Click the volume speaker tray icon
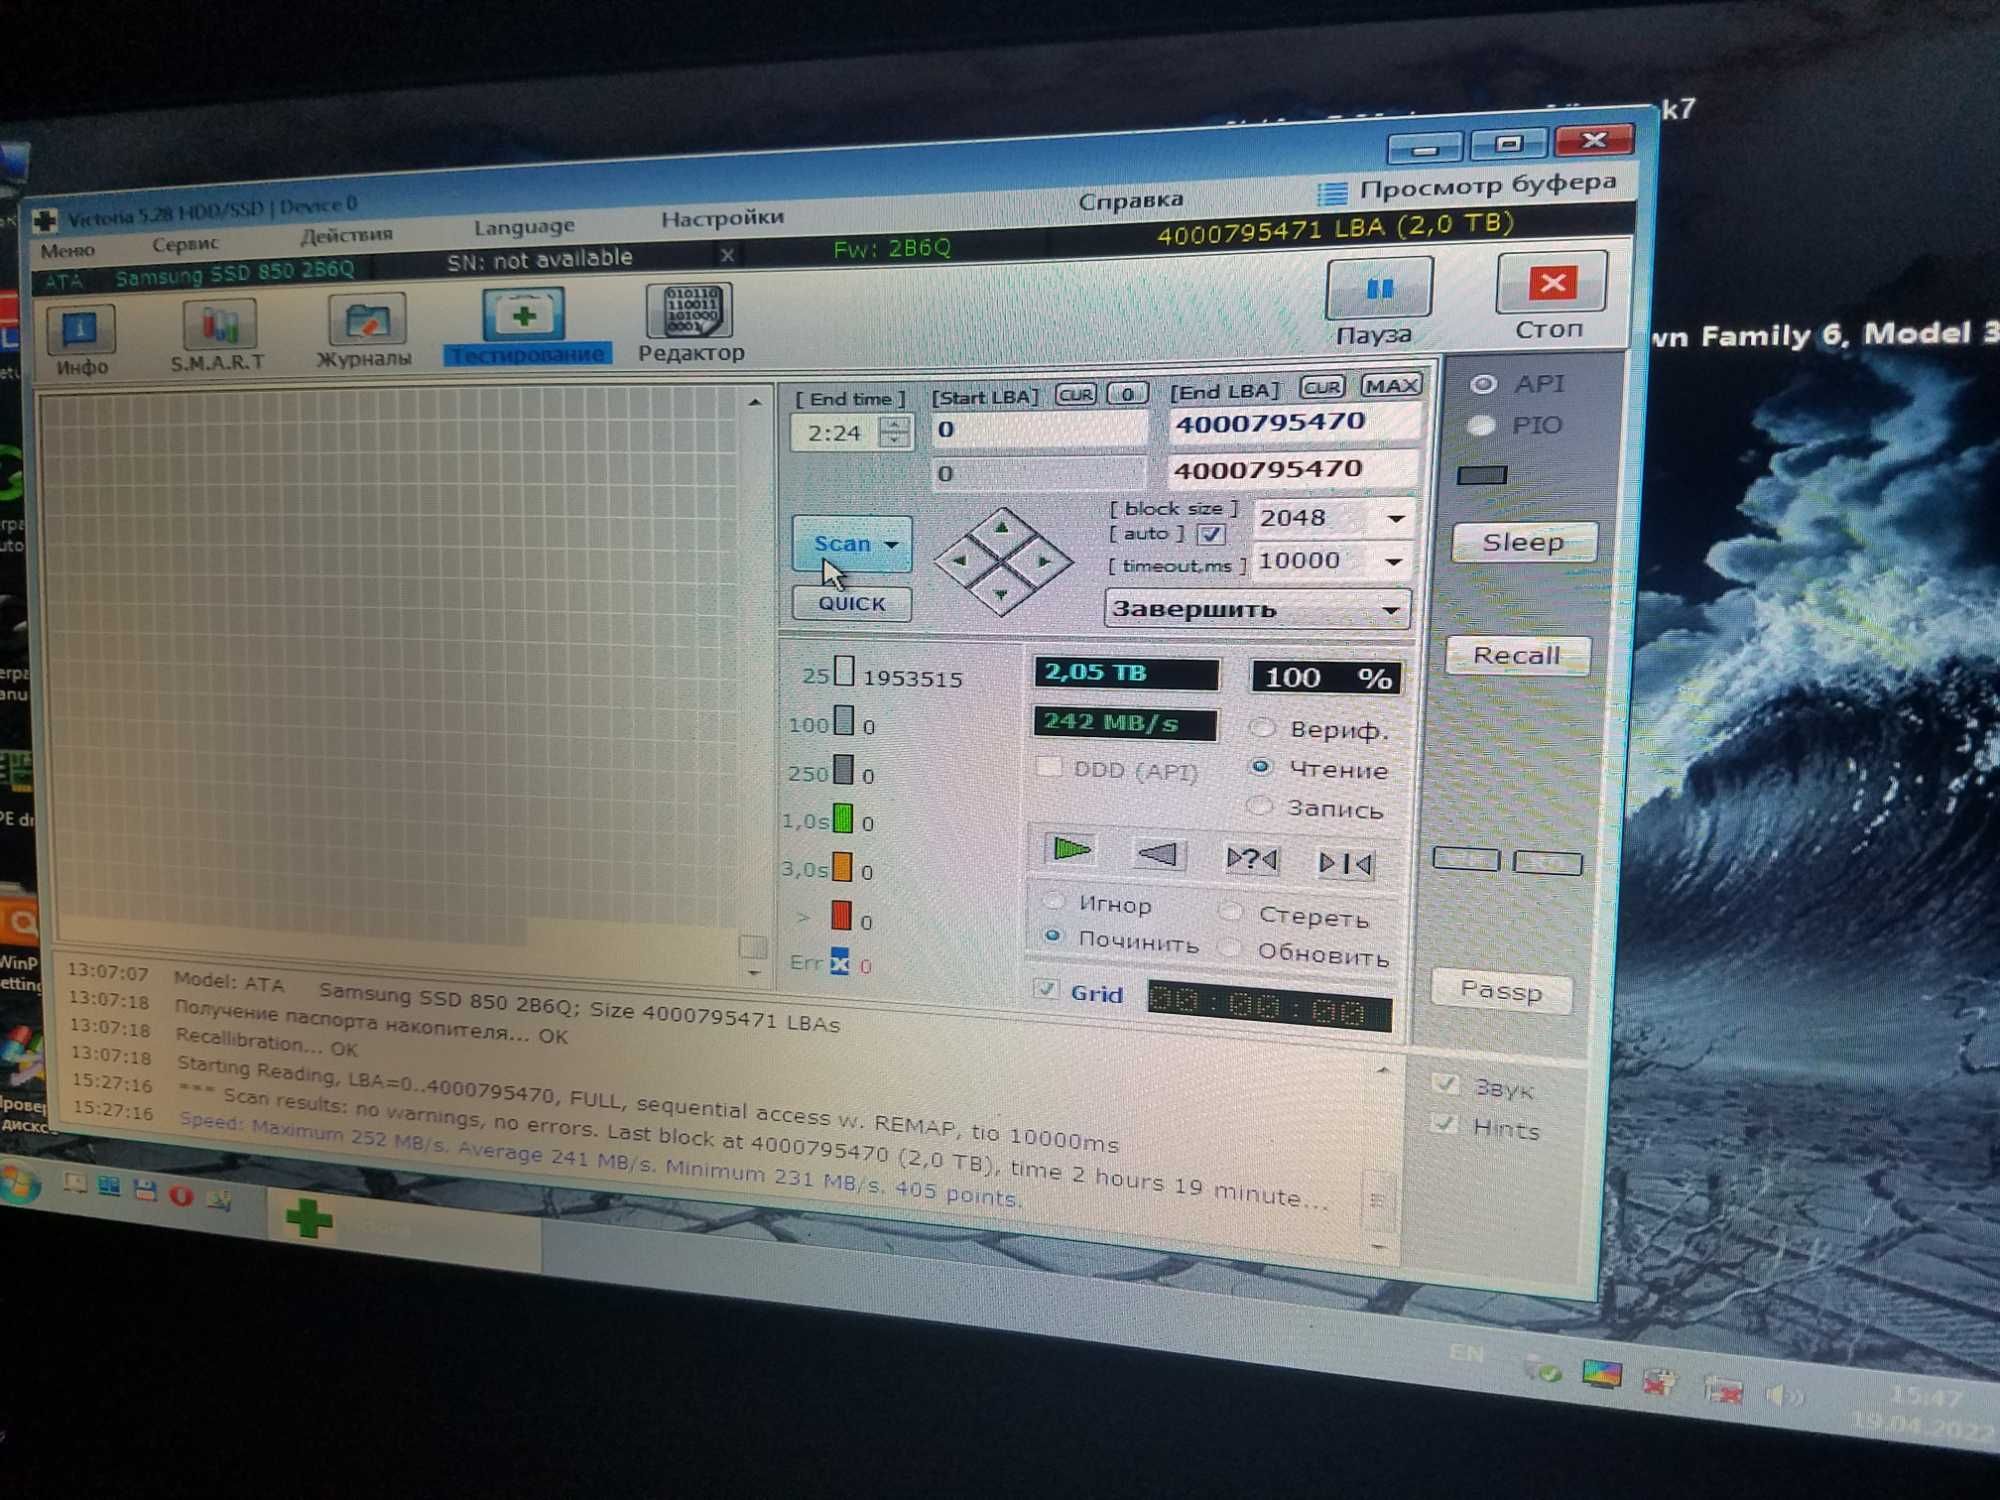Image resolution: width=2000 pixels, height=1500 pixels. (1782, 1394)
